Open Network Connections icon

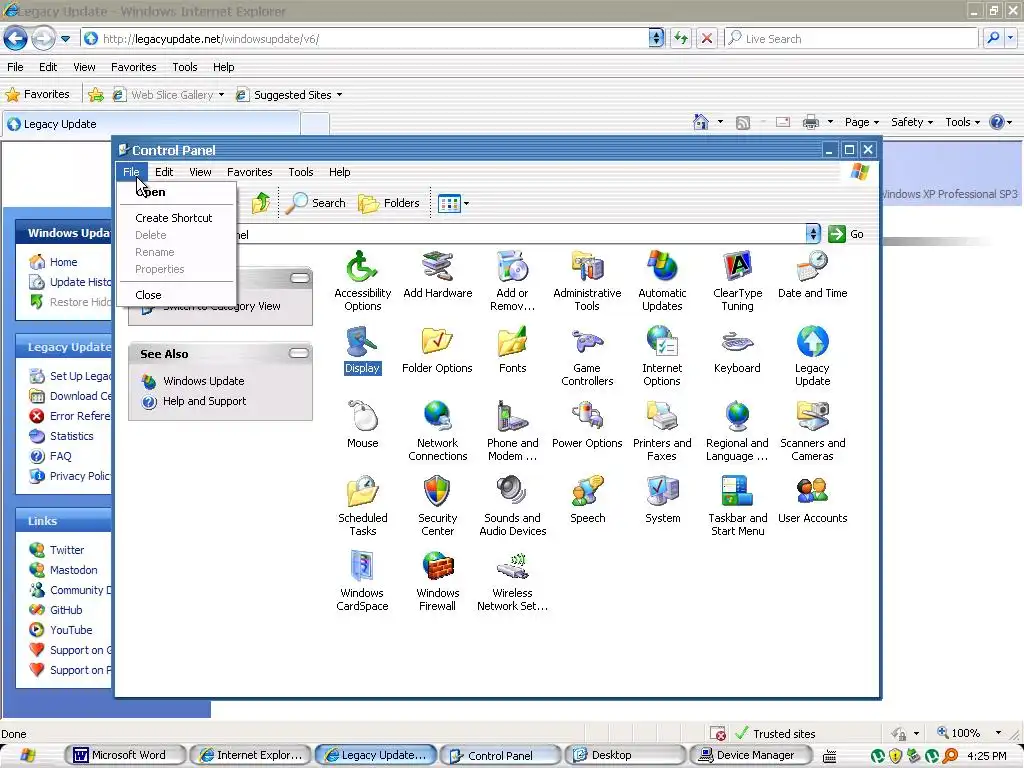coord(438,432)
